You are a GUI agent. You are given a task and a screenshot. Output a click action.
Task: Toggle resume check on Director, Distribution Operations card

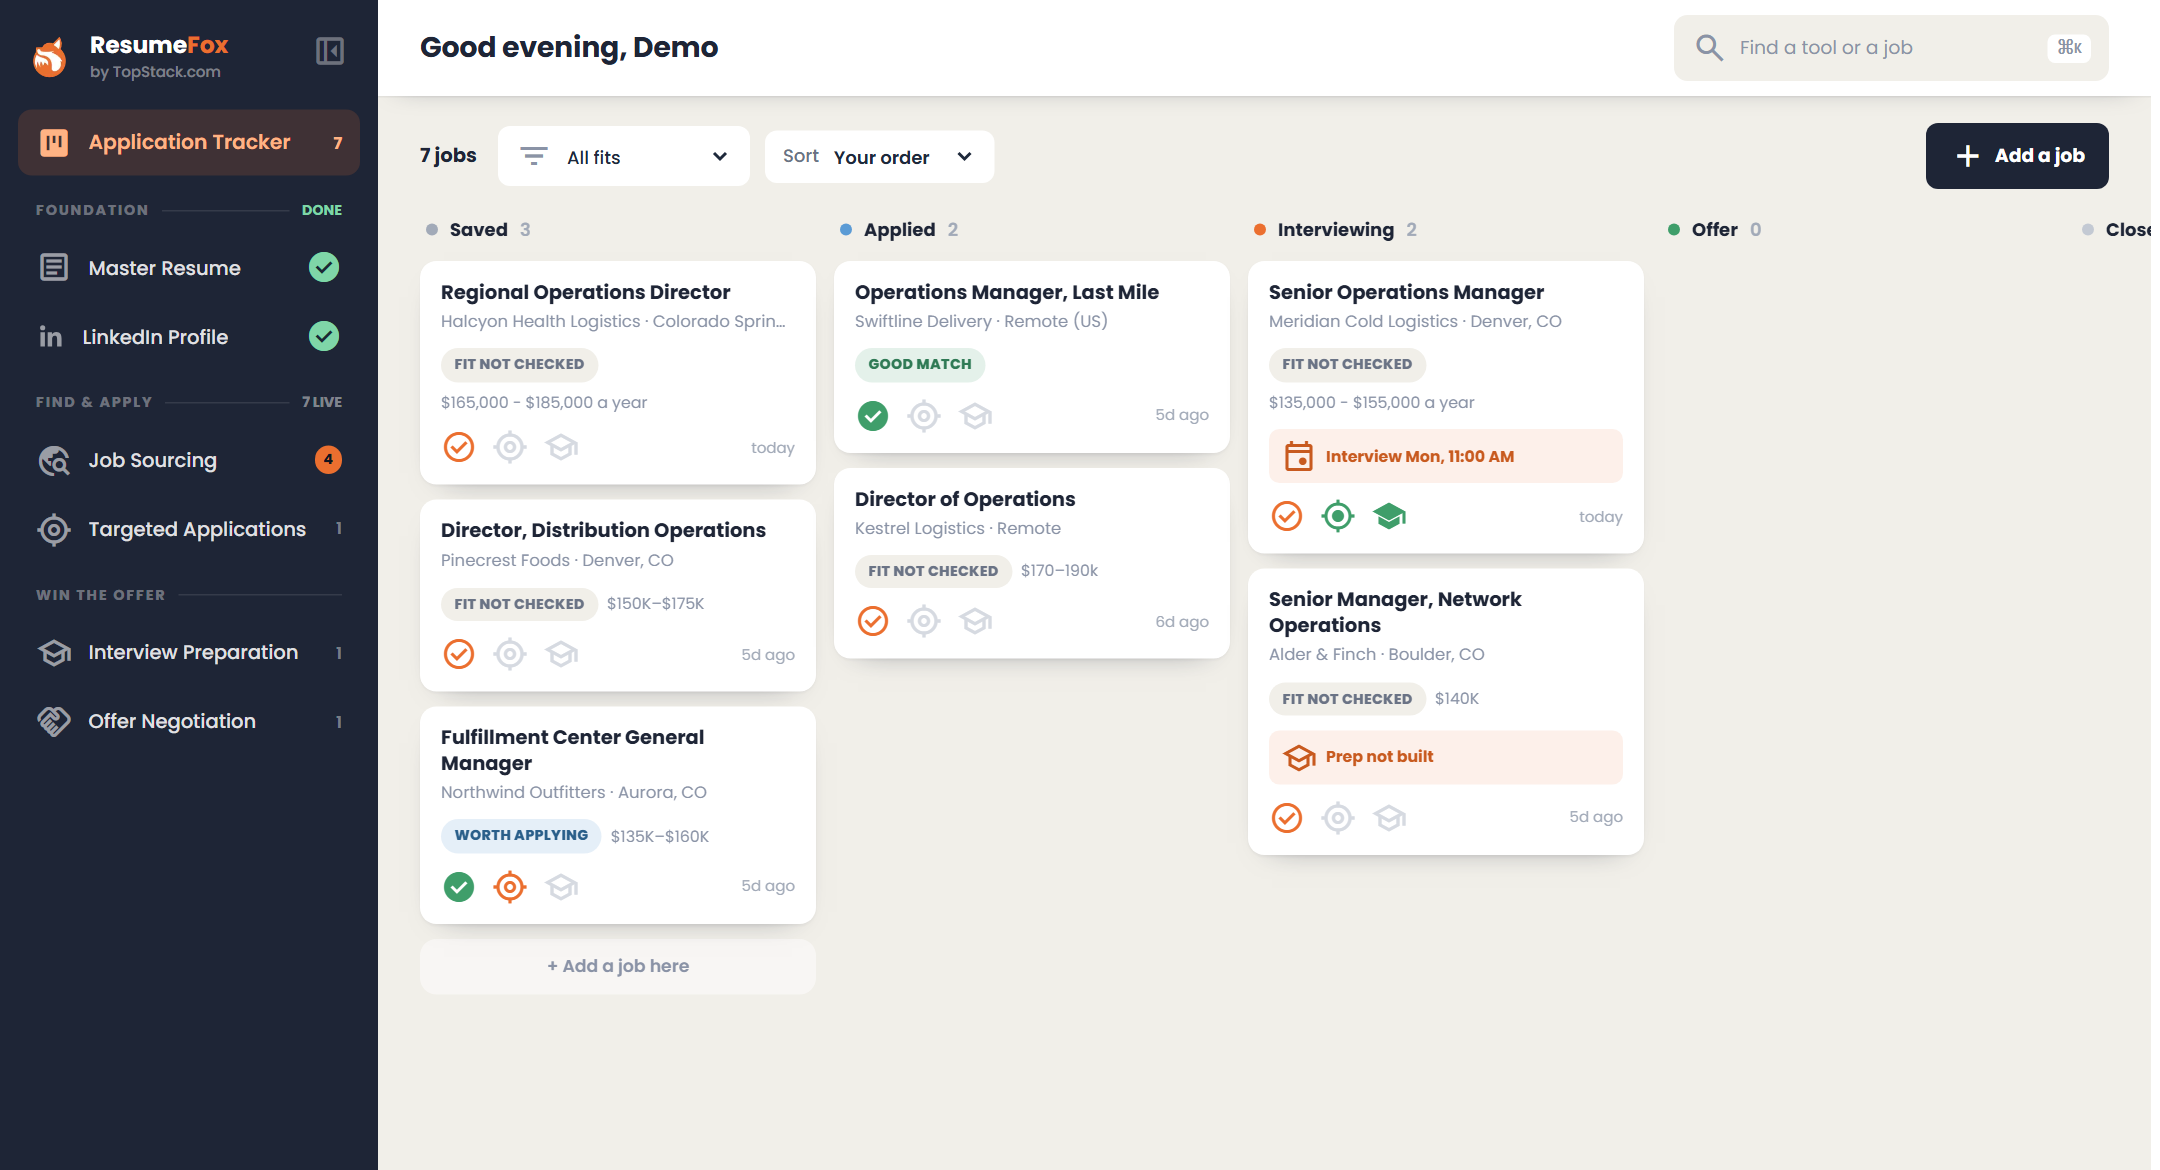pos(459,654)
